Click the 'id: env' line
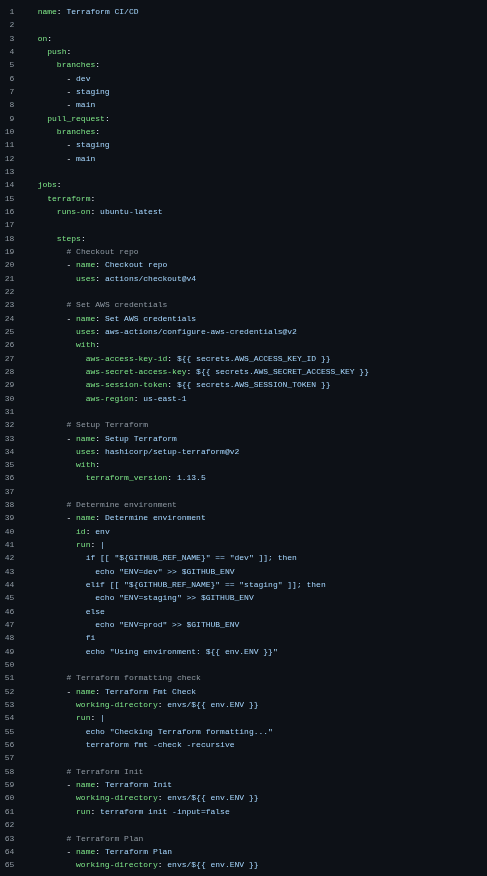The width and height of the screenshot is (487, 876). pos(93,531)
